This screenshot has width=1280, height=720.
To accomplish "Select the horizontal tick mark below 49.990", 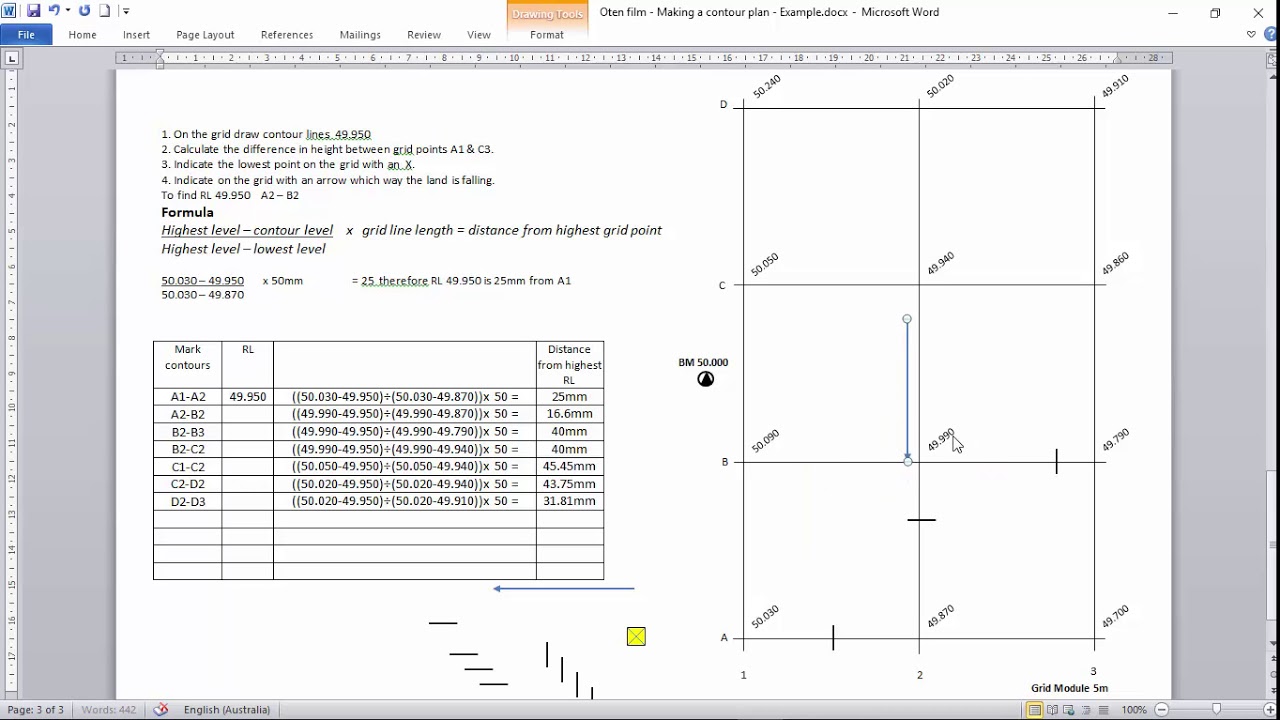I will [x=922, y=520].
